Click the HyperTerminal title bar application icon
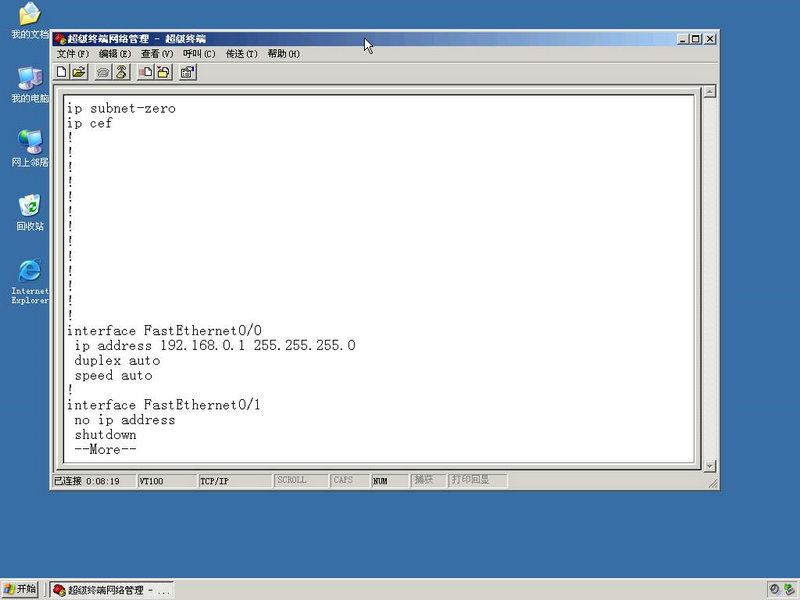This screenshot has width=800, height=600. pyautogui.click(x=60, y=39)
